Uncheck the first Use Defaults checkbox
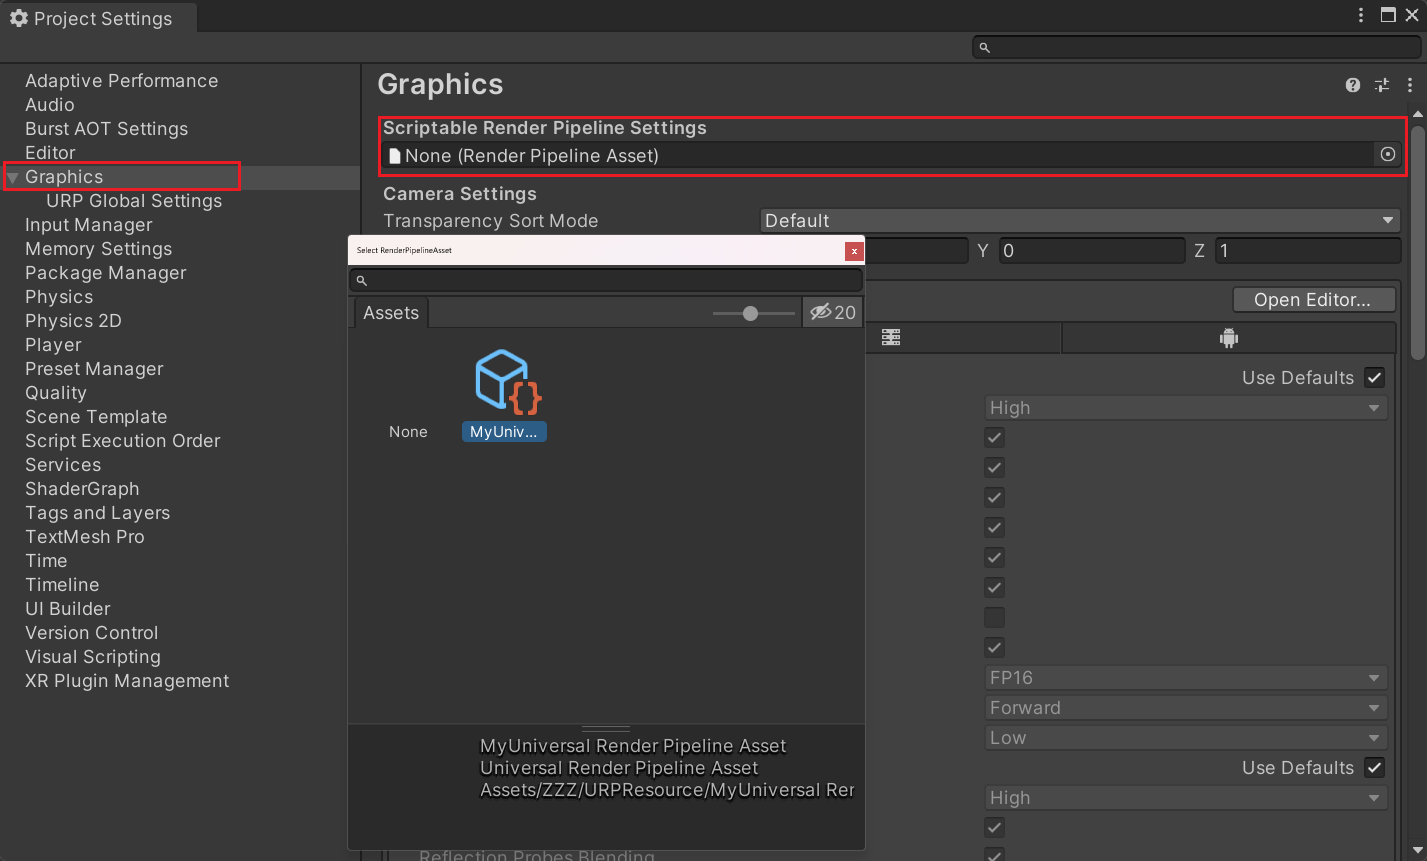This screenshot has height=861, width=1427. [1374, 378]
